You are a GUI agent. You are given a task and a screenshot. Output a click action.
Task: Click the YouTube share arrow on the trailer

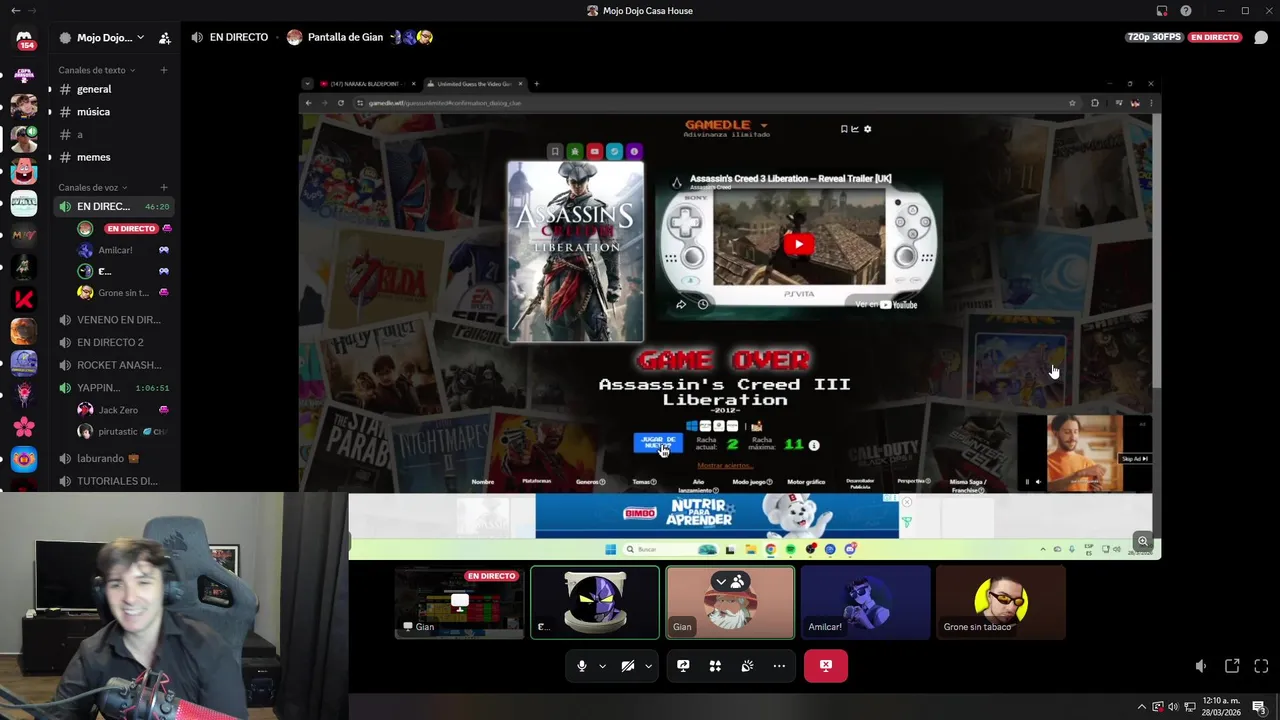pos(681,304)
